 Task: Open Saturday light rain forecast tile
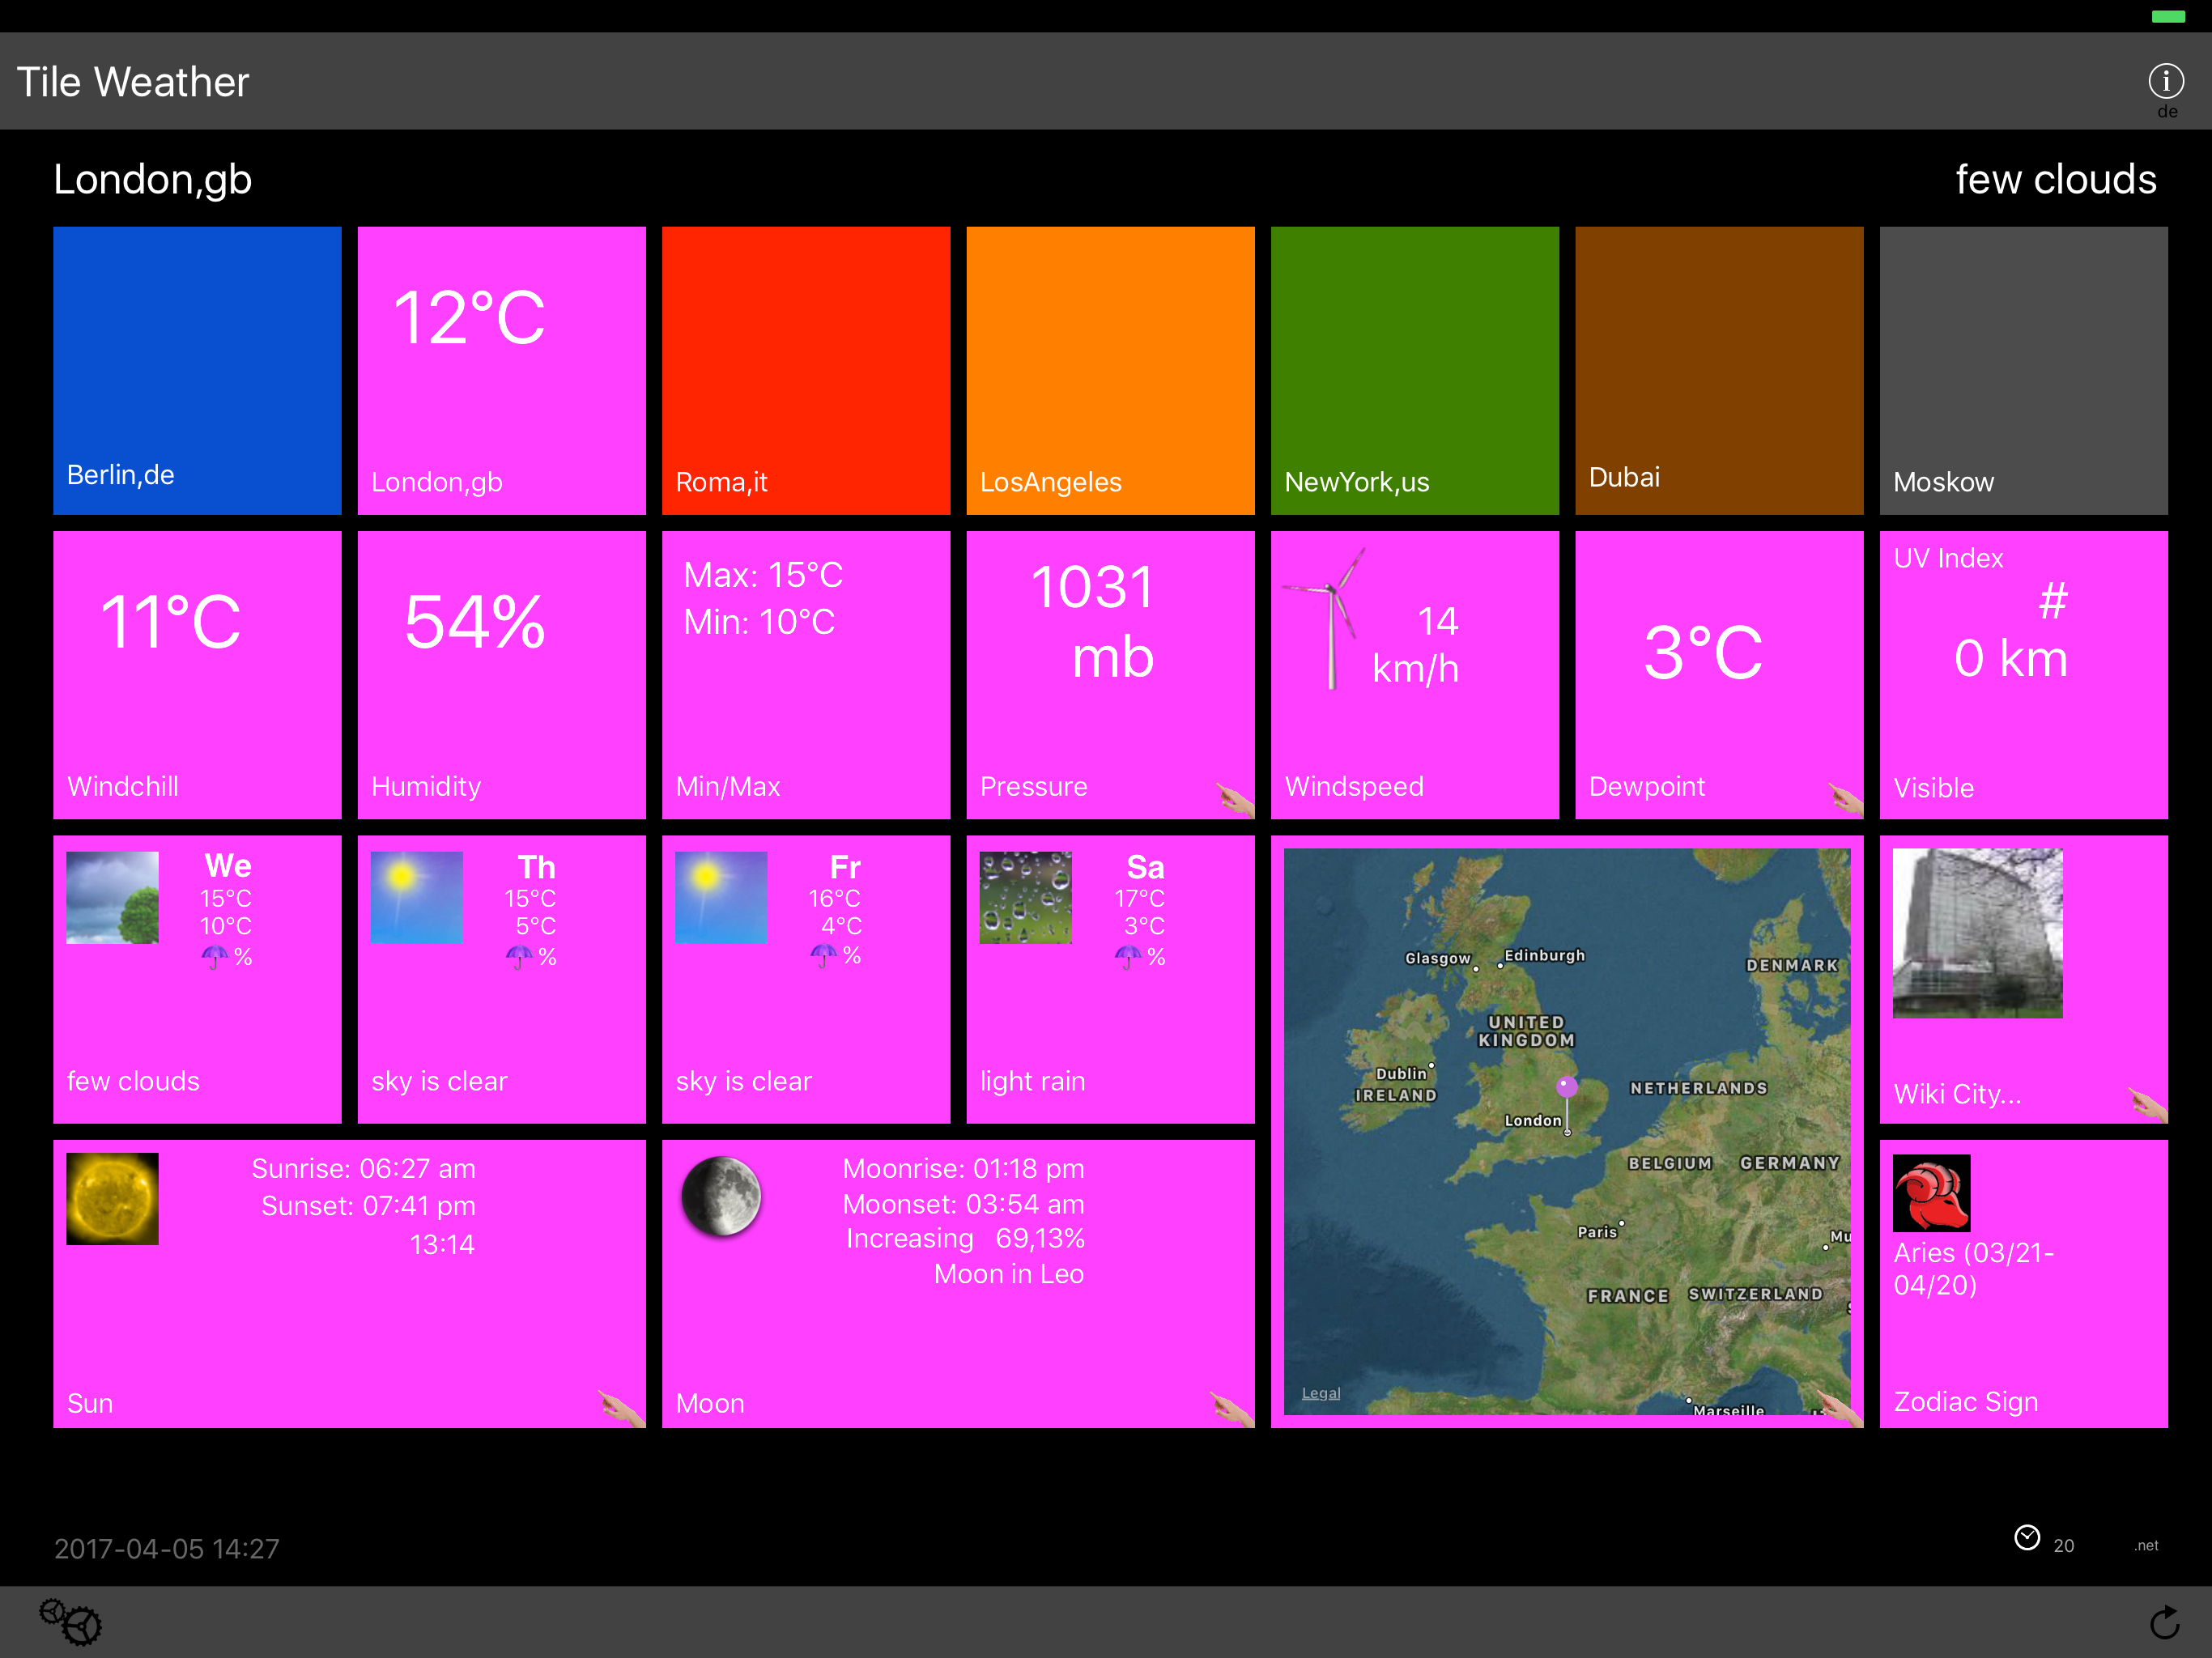pos(1110,979)
